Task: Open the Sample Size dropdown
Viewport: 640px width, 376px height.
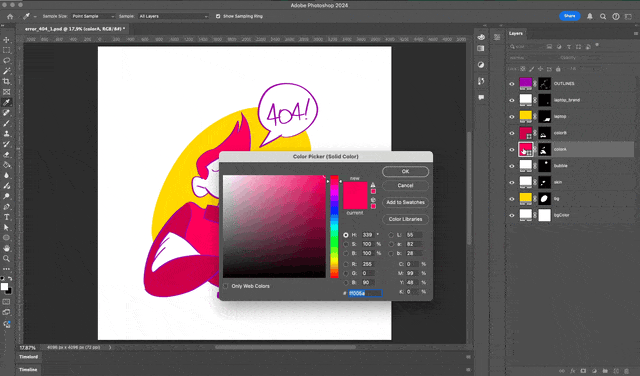Action: coord(93,16)
